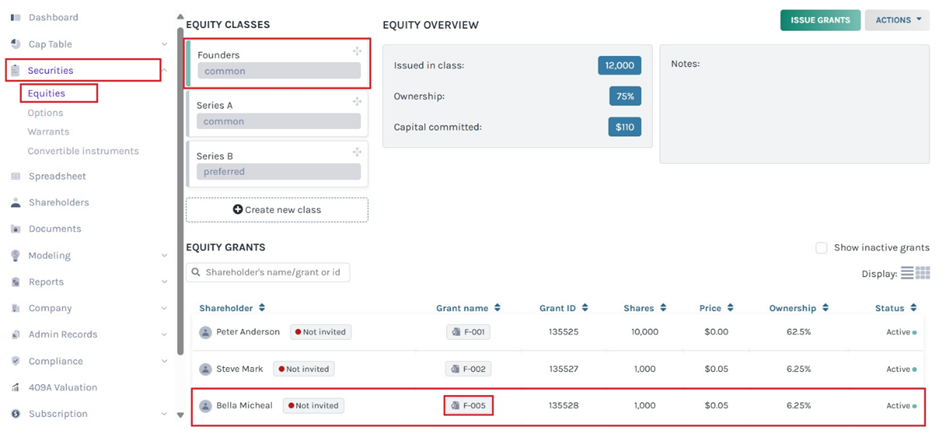Open grant F-002
This screenshot has width=939, height=434.
(x=468, y=369)
